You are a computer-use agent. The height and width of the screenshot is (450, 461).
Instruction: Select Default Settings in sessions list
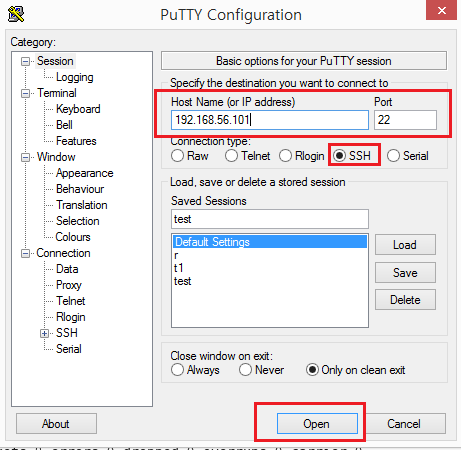point(270,242)
